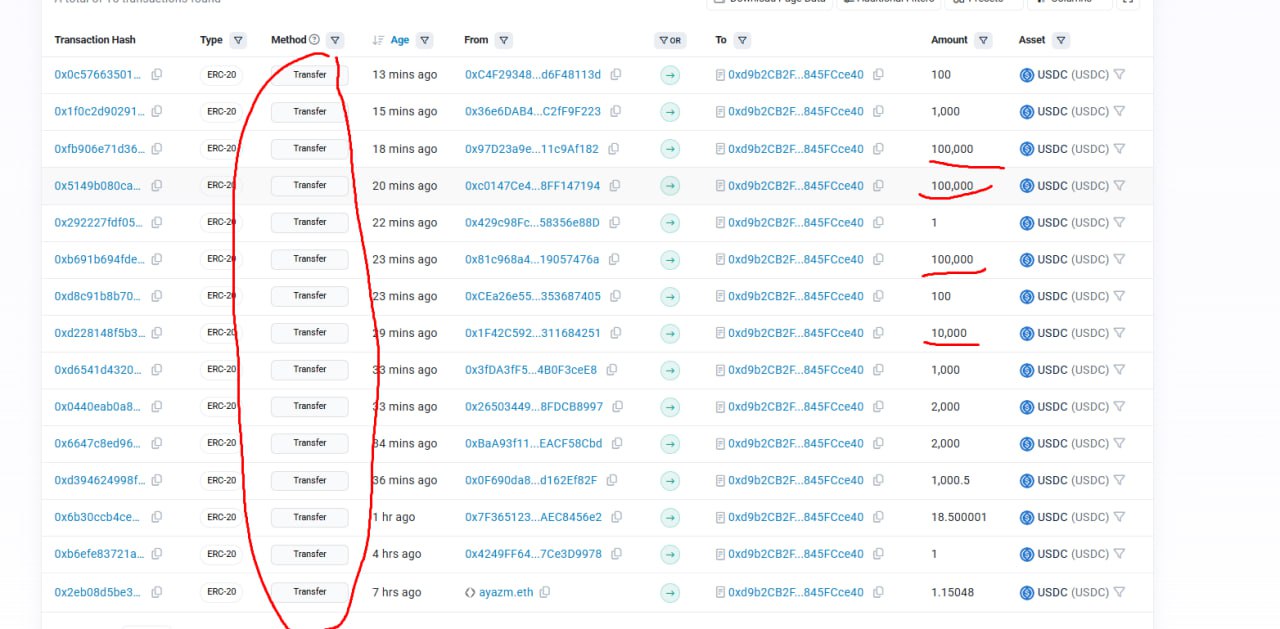Screen dimensions: 1280x629
Task: Click the green arrow in the 0x0440eab0a8 row
Action: (x=670, y=407)
